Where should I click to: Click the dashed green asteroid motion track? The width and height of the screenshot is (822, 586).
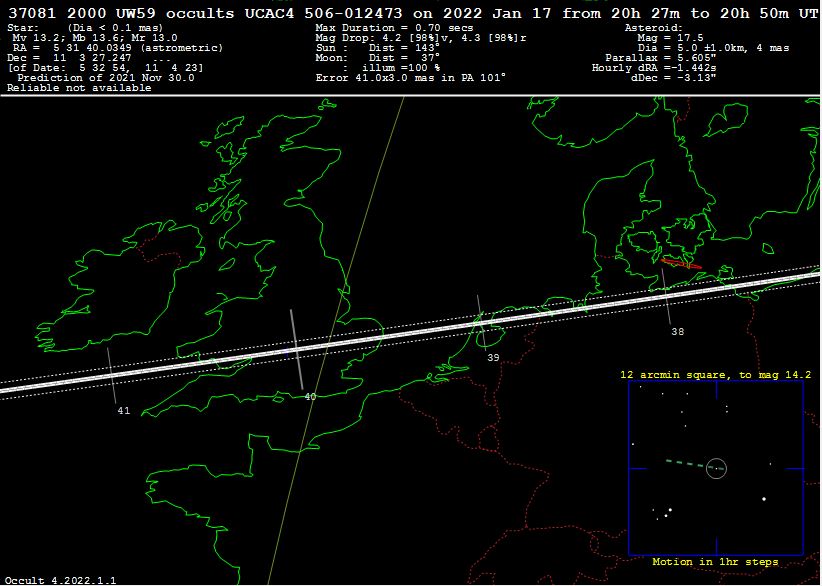[x=684, y=463]
